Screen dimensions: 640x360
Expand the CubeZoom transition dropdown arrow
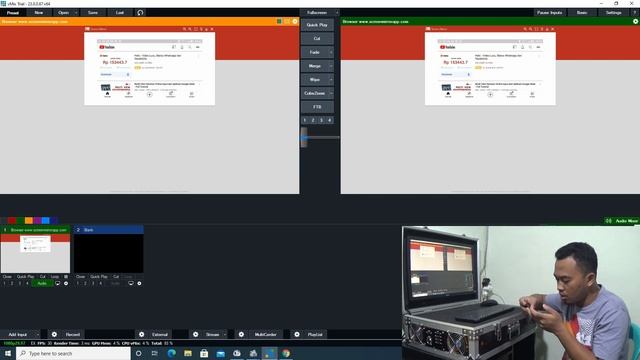coord(331,93)
